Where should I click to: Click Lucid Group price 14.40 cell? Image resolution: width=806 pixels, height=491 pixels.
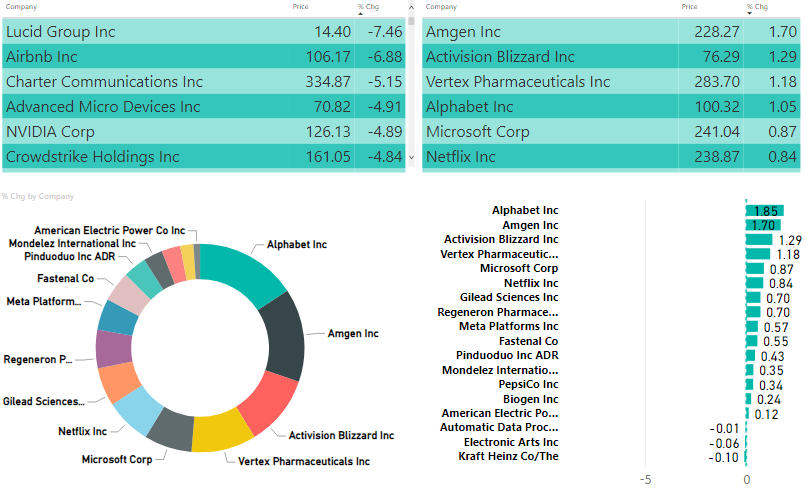332,31
